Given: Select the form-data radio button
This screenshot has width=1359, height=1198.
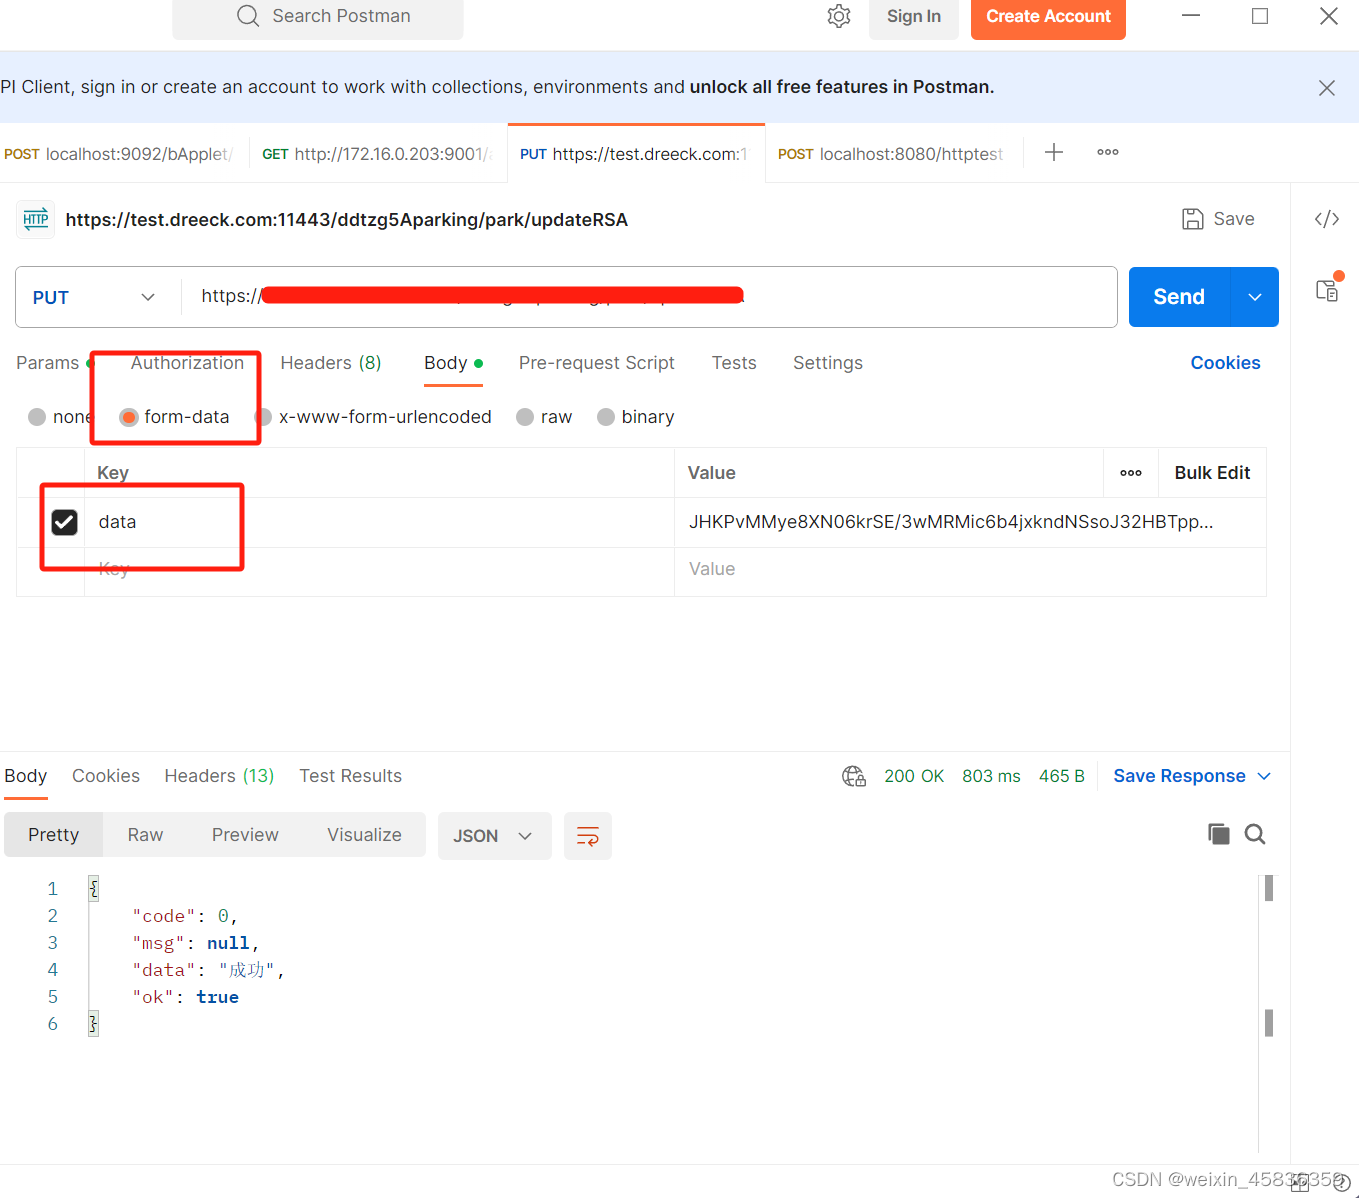Looking at the screenshot, I should tap(128, 417).
